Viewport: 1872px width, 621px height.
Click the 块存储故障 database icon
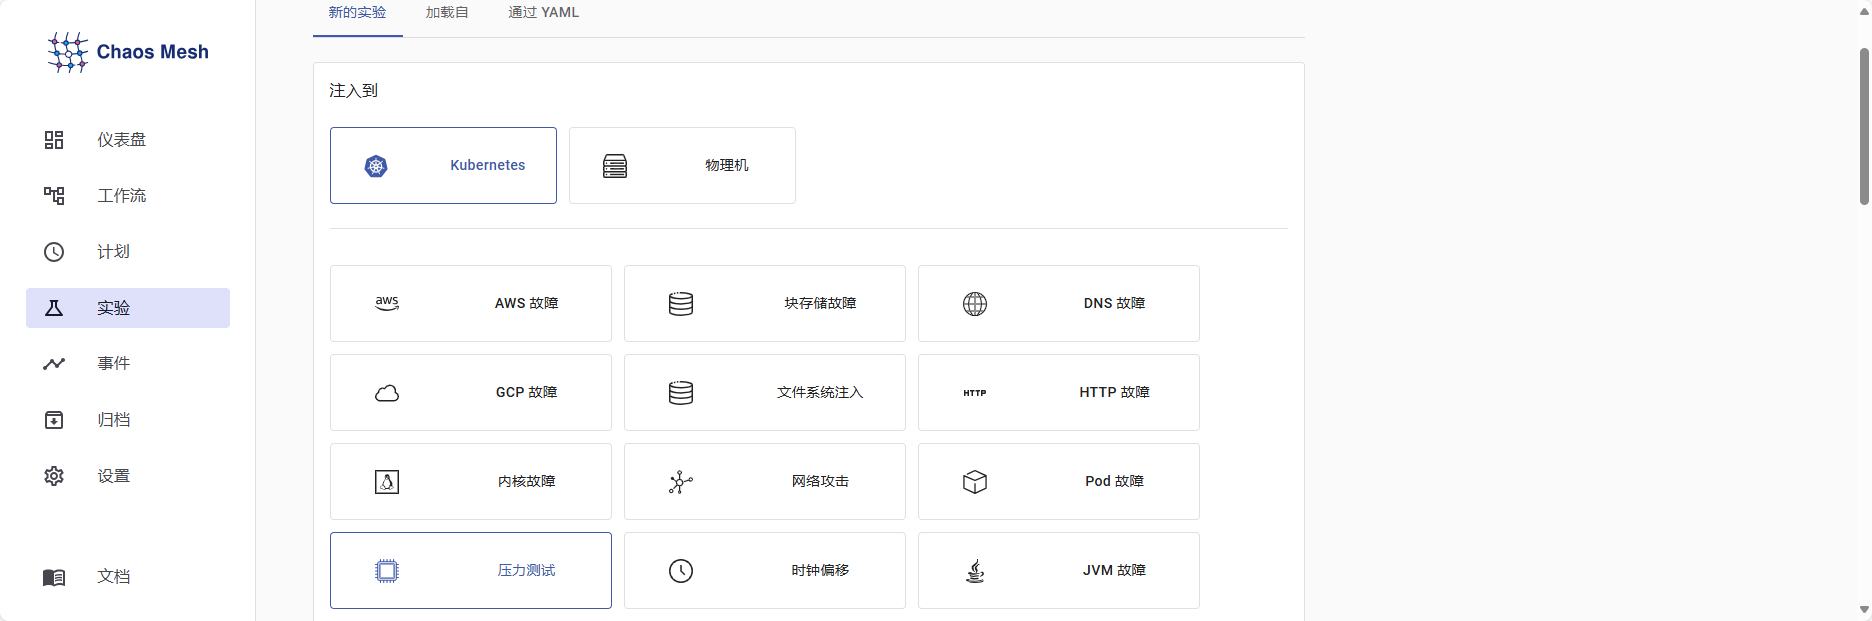[681, 304]
